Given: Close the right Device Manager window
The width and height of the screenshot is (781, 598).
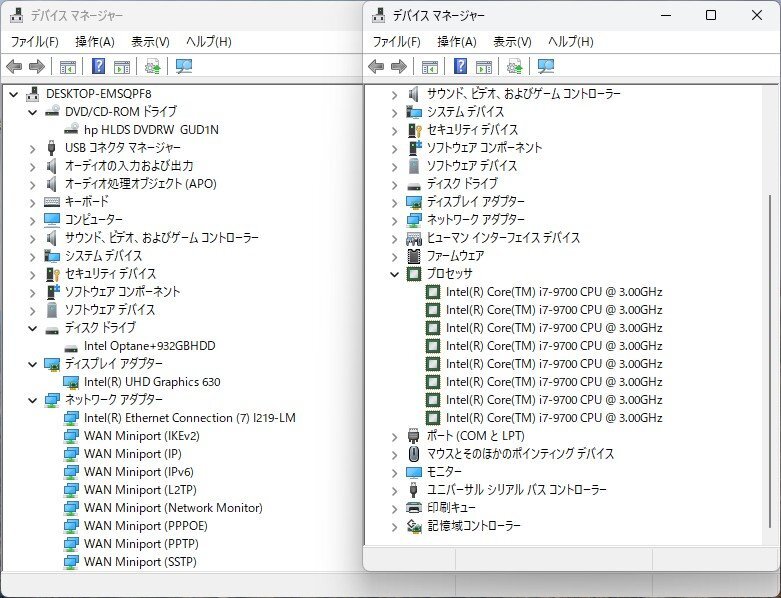Looking at the screenshot, I should coord(757,15).
